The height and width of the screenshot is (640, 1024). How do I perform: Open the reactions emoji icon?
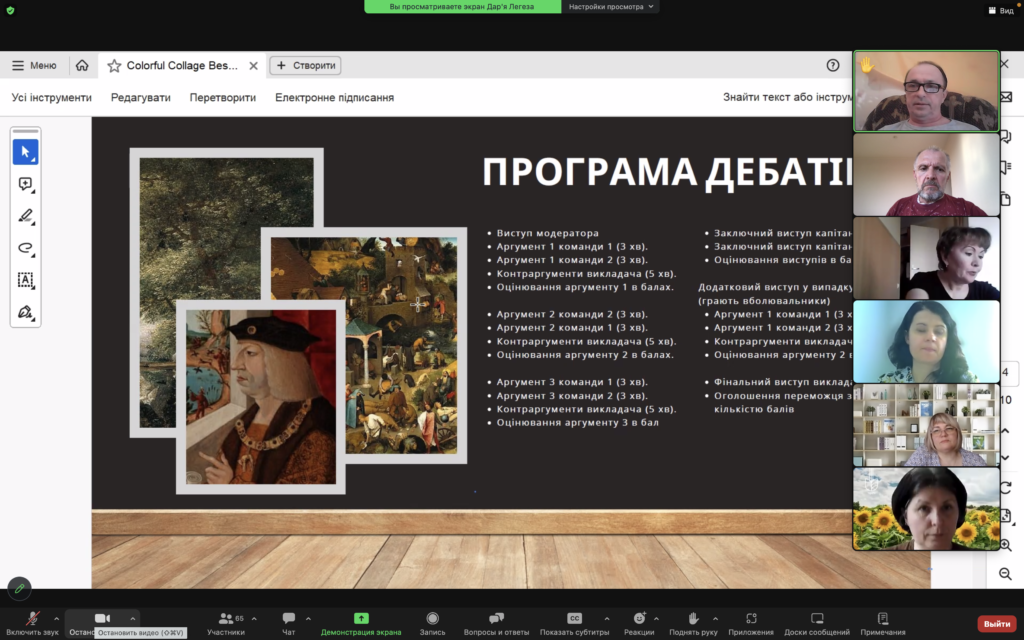pyautogui.click(x=639, y=618)
